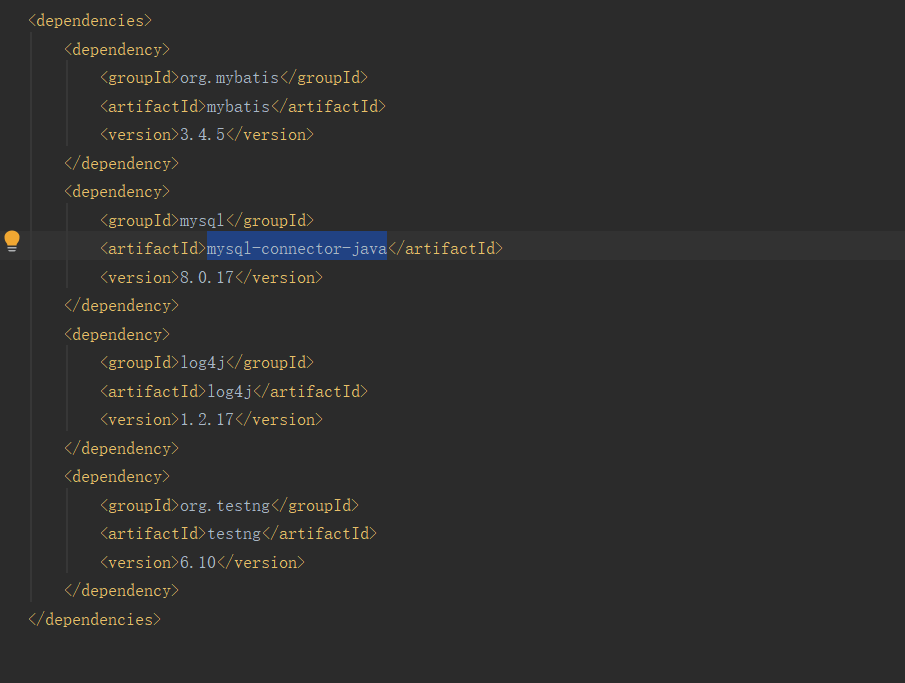
Task: Click the closing dependencies tag at bottom
Action: [95, 619]
